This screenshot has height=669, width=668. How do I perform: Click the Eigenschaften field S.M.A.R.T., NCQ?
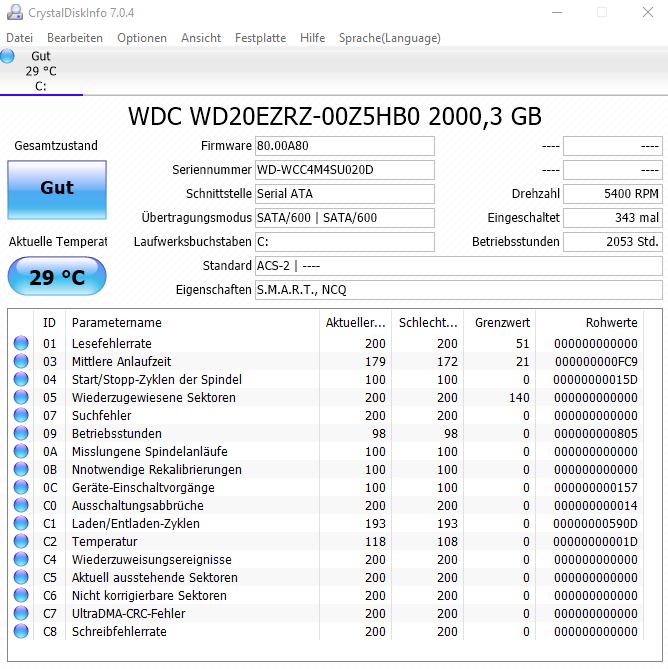pos(459,290)
